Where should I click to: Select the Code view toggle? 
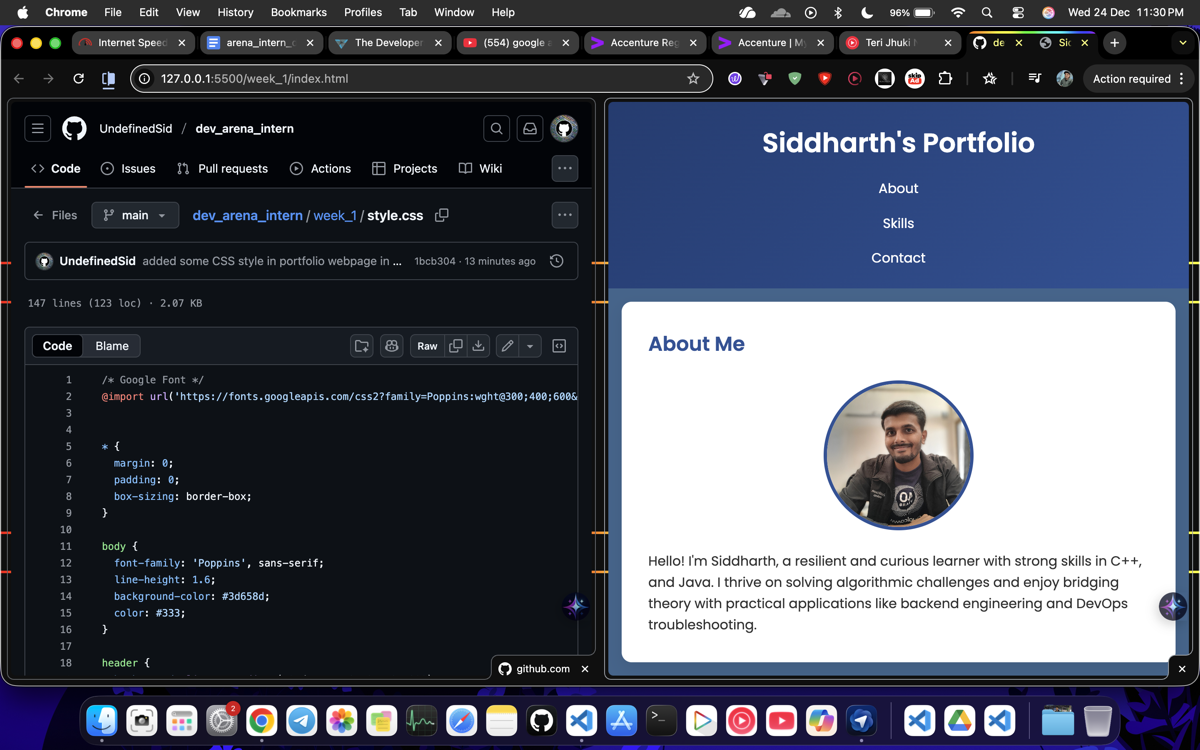click(57, 346)
